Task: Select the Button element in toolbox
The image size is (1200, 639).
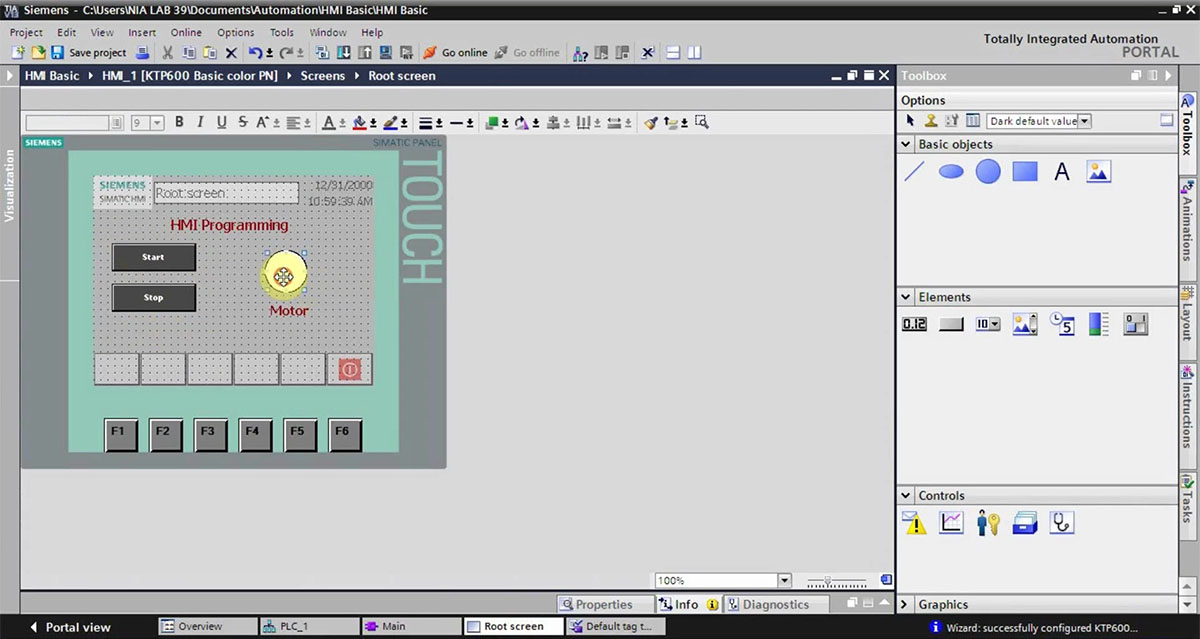Action: (x=951, y=324)
